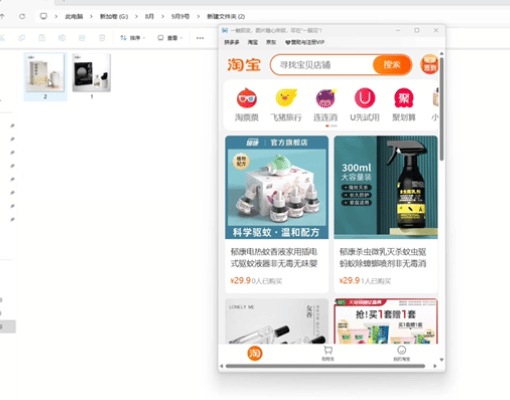This screenshot has width=510, height=400.
Task: Focus the 寻找宝贝店铺 search field
Action: click(x=323, y=65)
